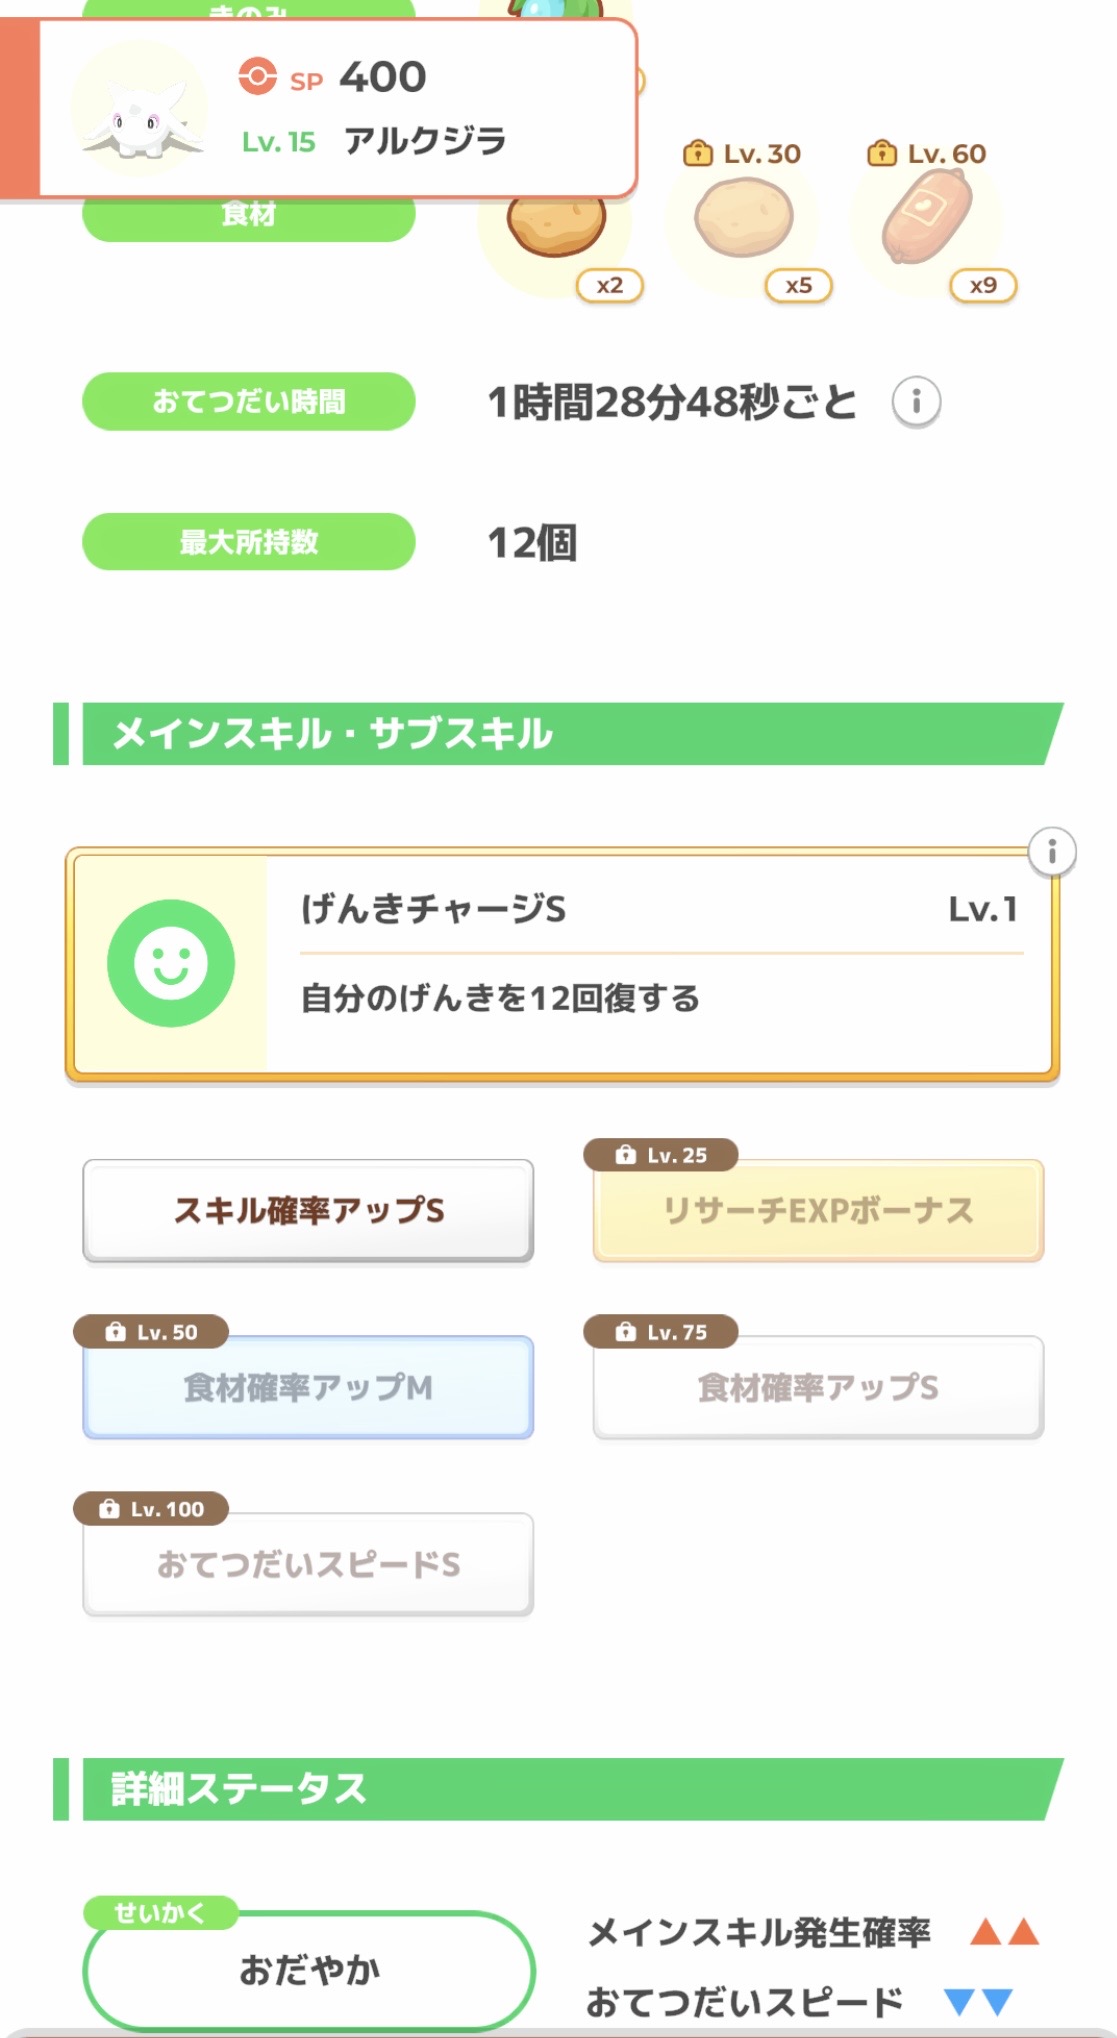This screenshot has width=1117, height=2038.
Task: Tap the おてつだい時間 green label
Action: click(x=248, y=402)
